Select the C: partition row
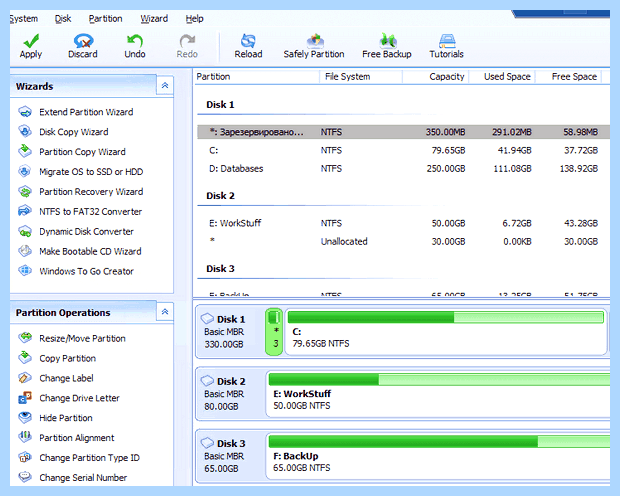620x496 pixels. point(403,150)
